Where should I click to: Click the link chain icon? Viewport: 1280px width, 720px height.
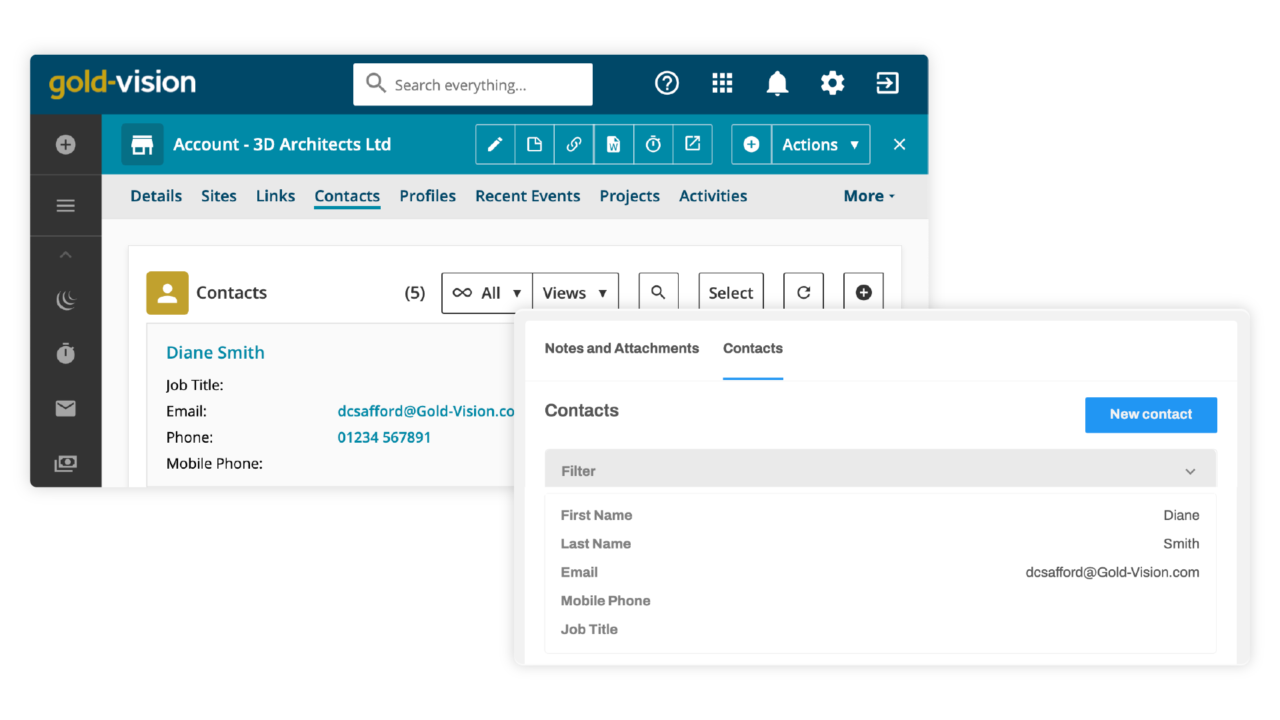574,145
